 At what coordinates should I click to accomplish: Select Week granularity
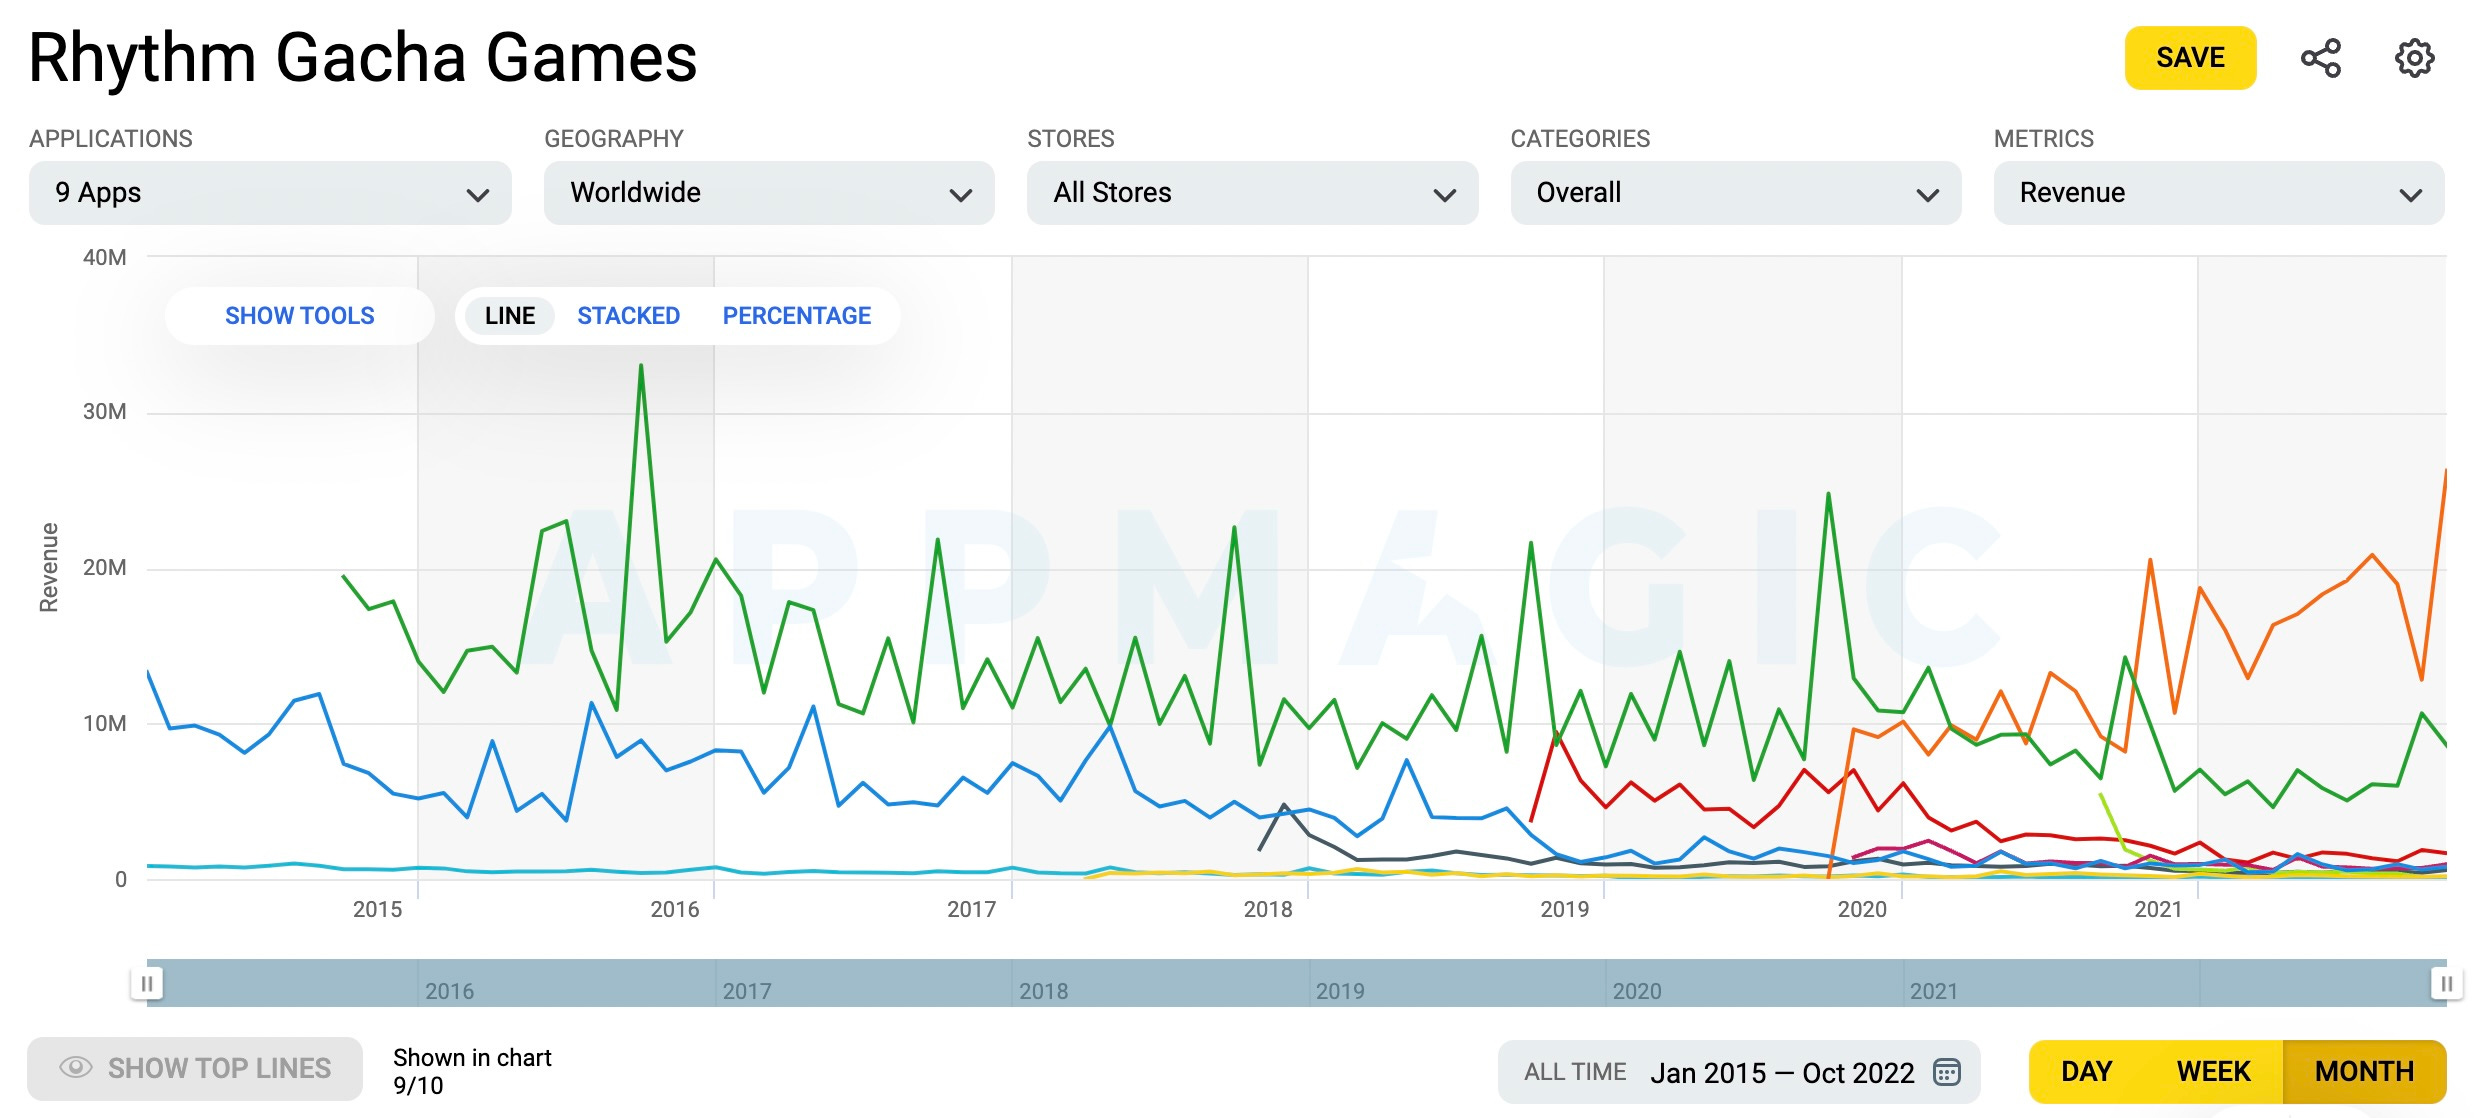pyautogui.click(x=2213, y=1072)
